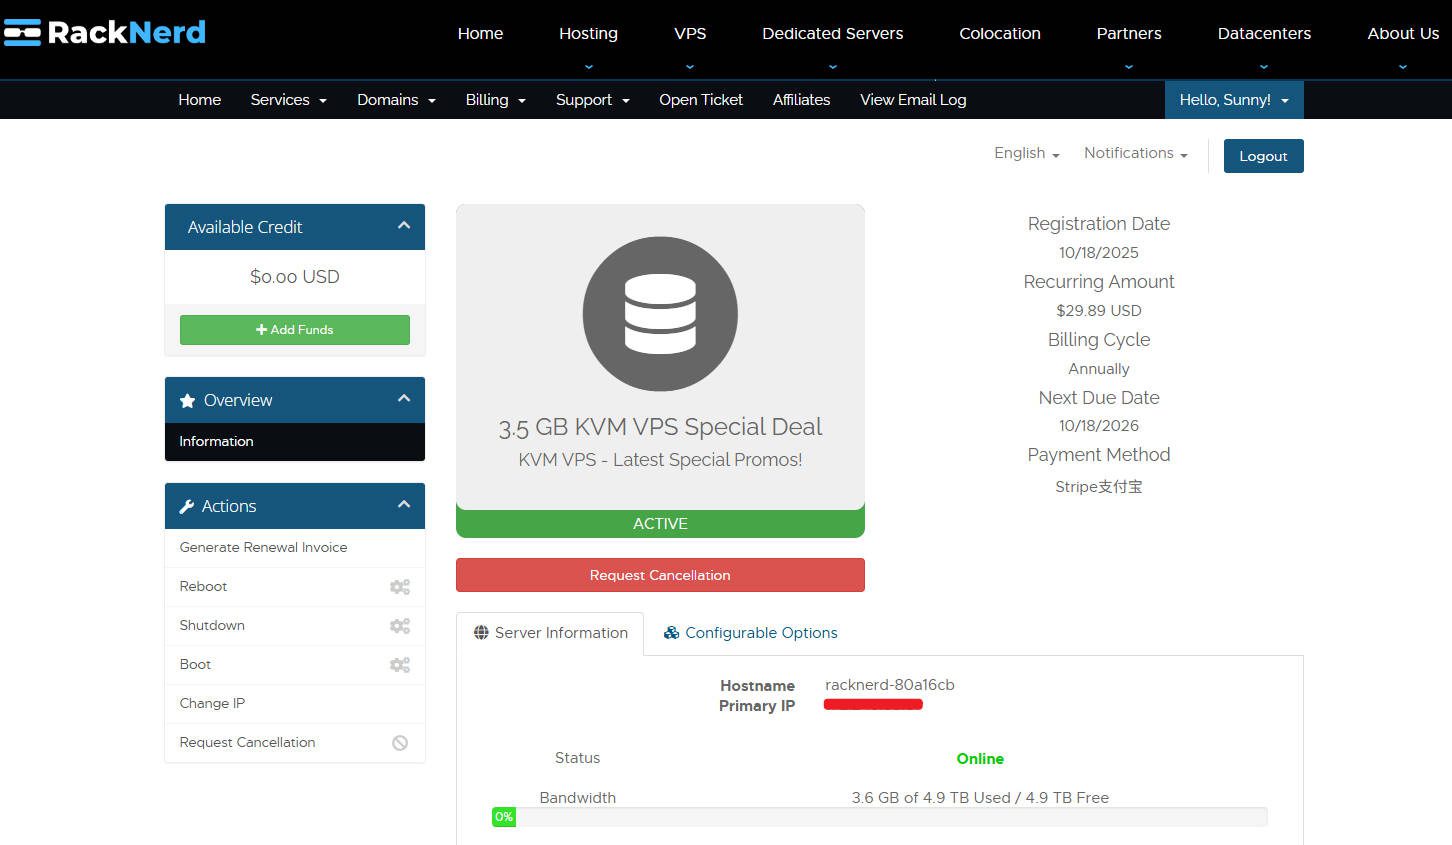
Task: Click the Logout button
Action: pos(1264,156)
